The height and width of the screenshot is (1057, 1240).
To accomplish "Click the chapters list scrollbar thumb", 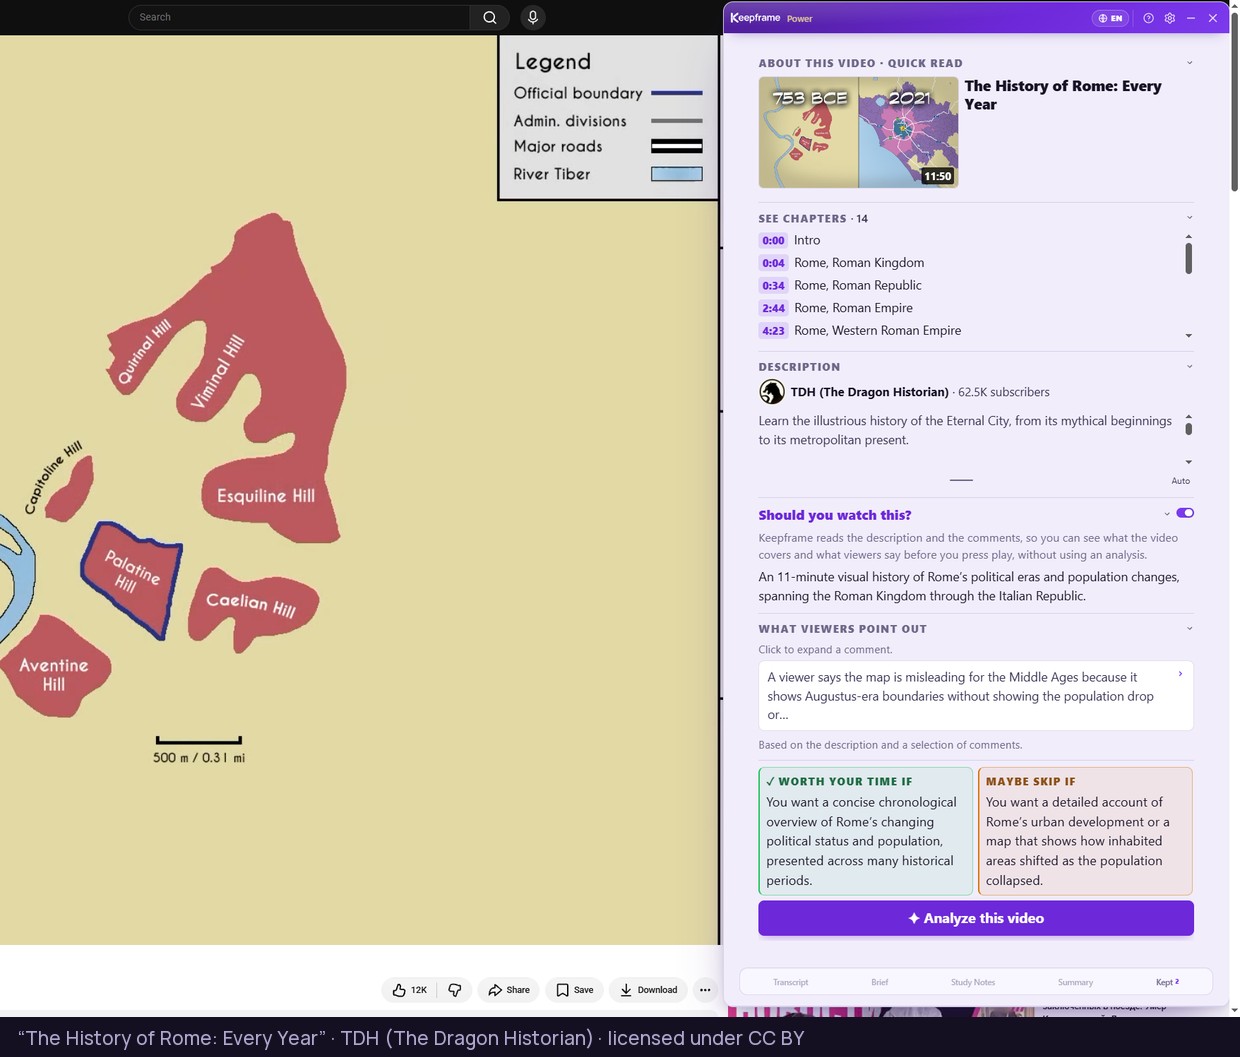I will coord(1188,258).
